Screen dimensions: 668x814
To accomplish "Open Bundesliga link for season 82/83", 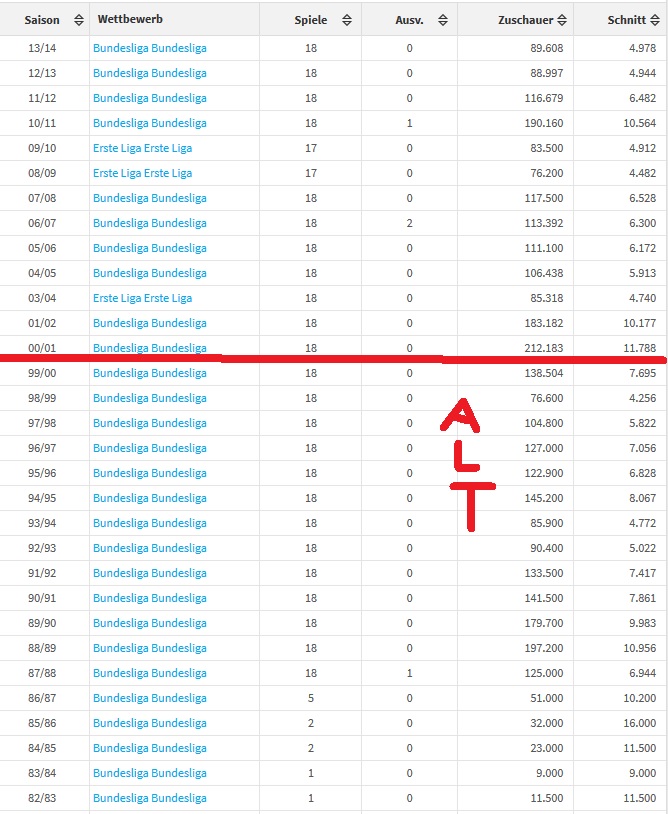I will [149, 798].
